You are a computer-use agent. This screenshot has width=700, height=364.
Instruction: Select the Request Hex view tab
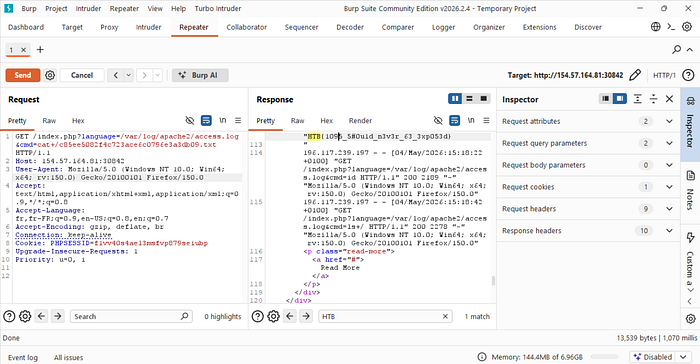(x=78, y=121)
